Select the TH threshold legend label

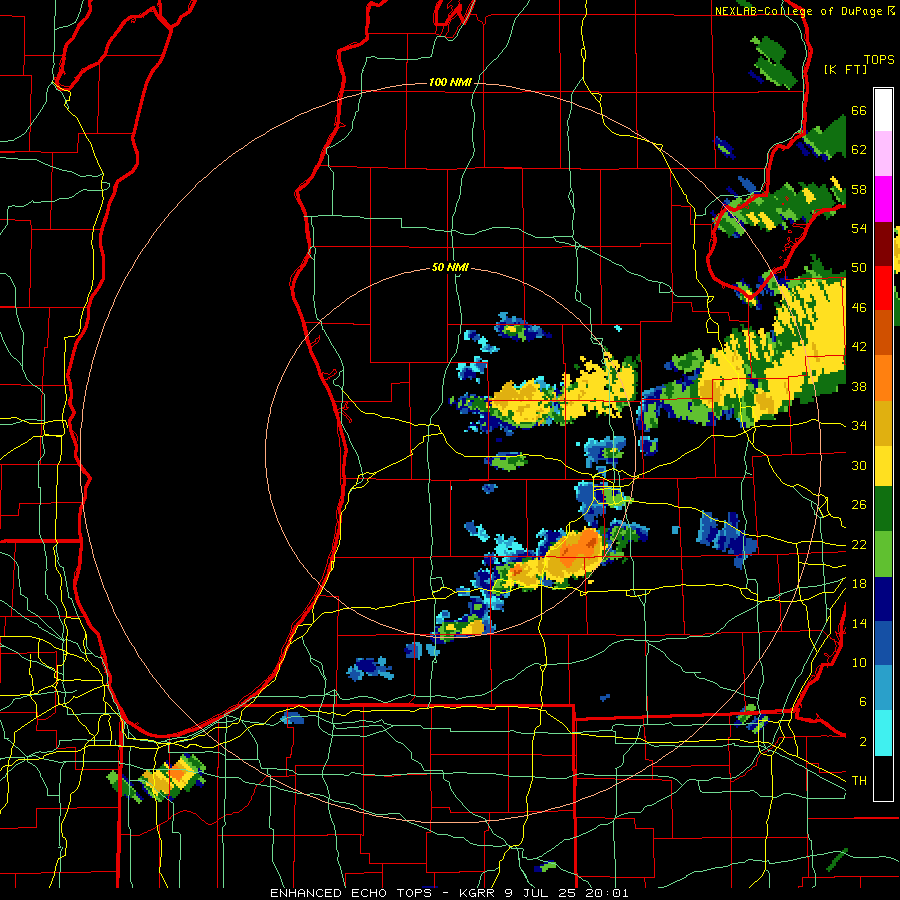(x=859, y=781)
